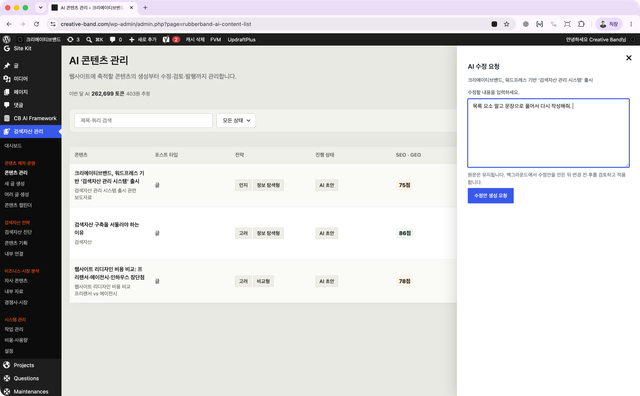Open FVM in admin bar

216,40
